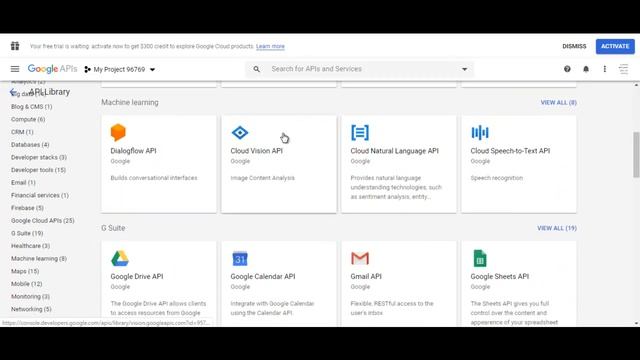The width and height of the screenshot is (640, 360).
Task: Open the Google Sheets API title
Action: [500, 276]
